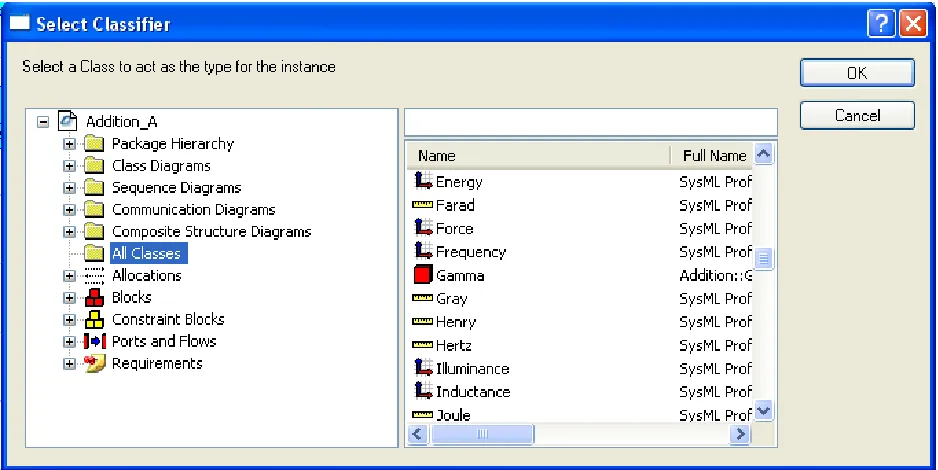Screen dimensions: 938x470
Task: Select the Gamma classifier name
Action: 460,276
